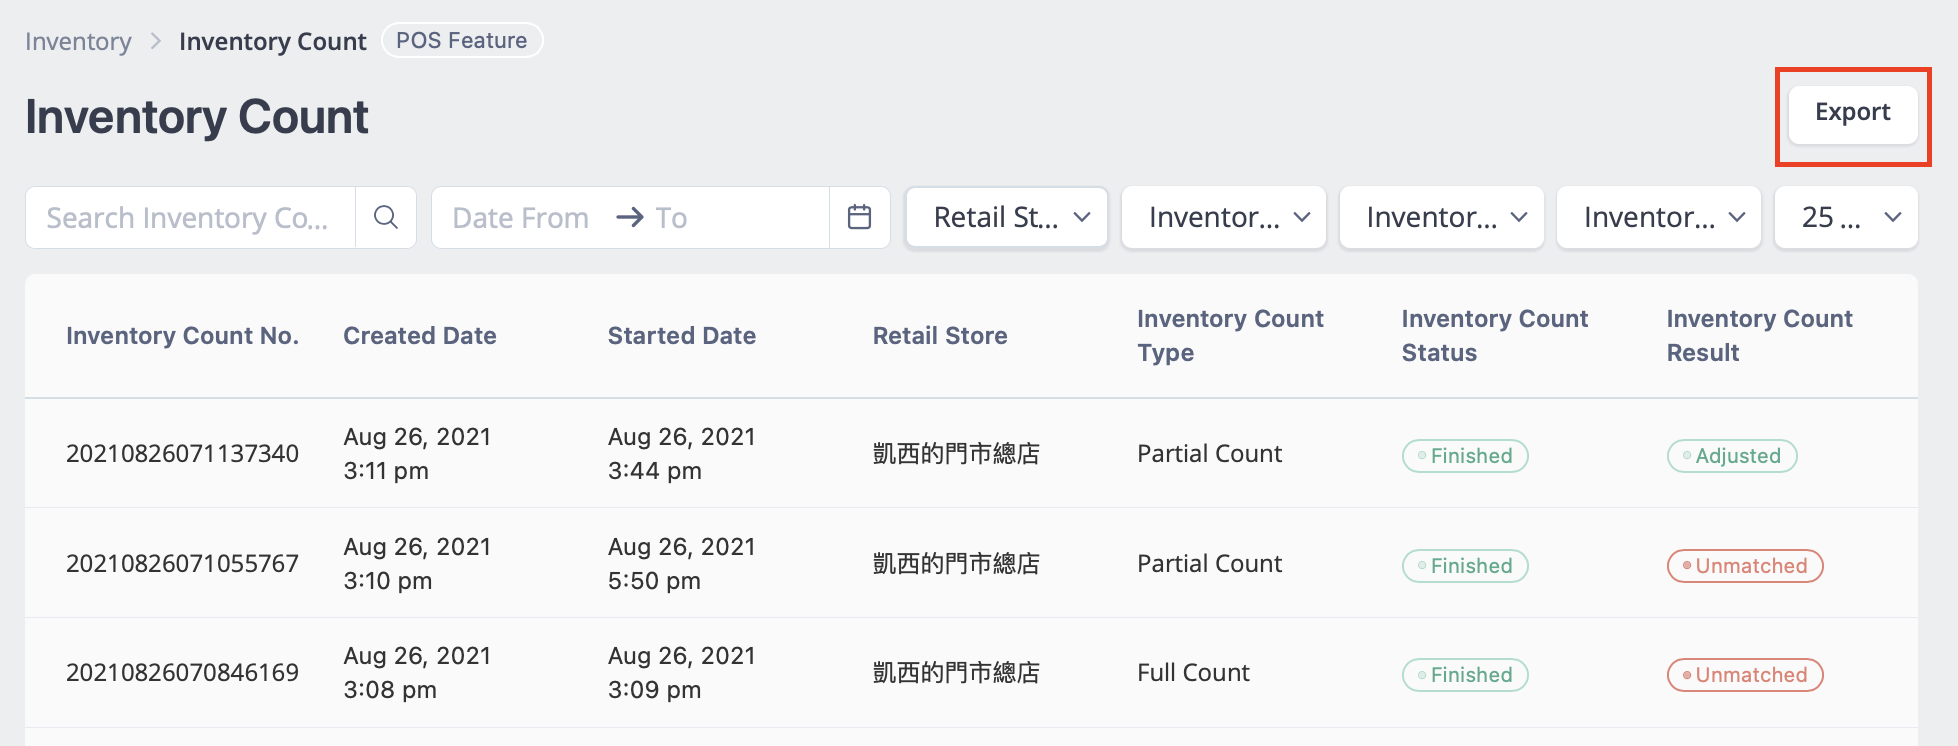Click started date Aug 26, 2021 5:50 pm
The width and height of the screenshot is (1958, 746).
pos(682,564)
